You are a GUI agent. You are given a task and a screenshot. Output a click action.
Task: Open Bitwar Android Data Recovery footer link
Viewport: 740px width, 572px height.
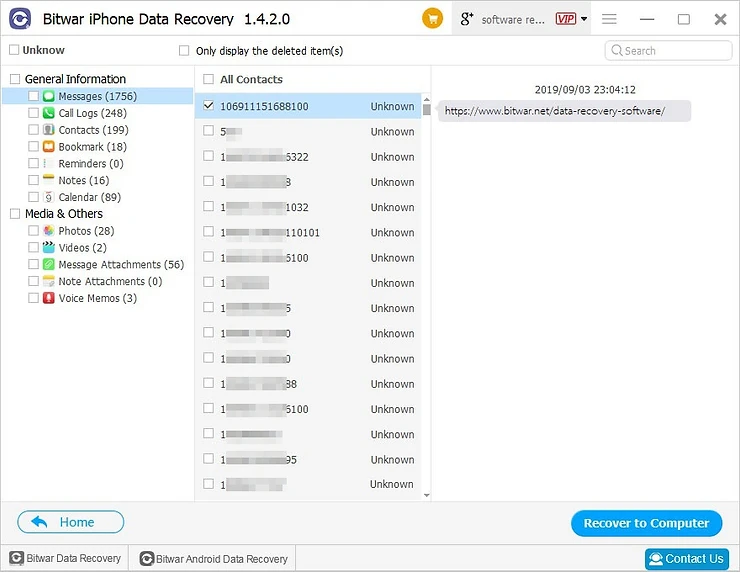pyautogui.click(x=214, y=558)
